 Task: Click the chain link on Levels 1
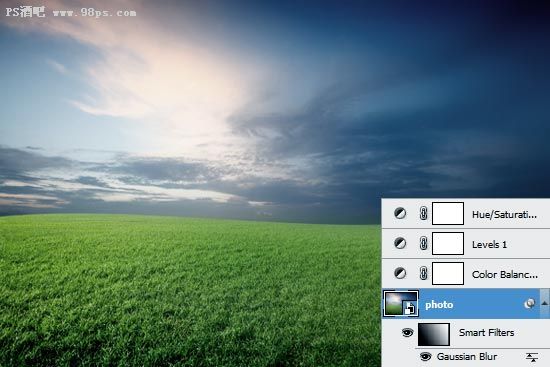(x=423, y=243)
